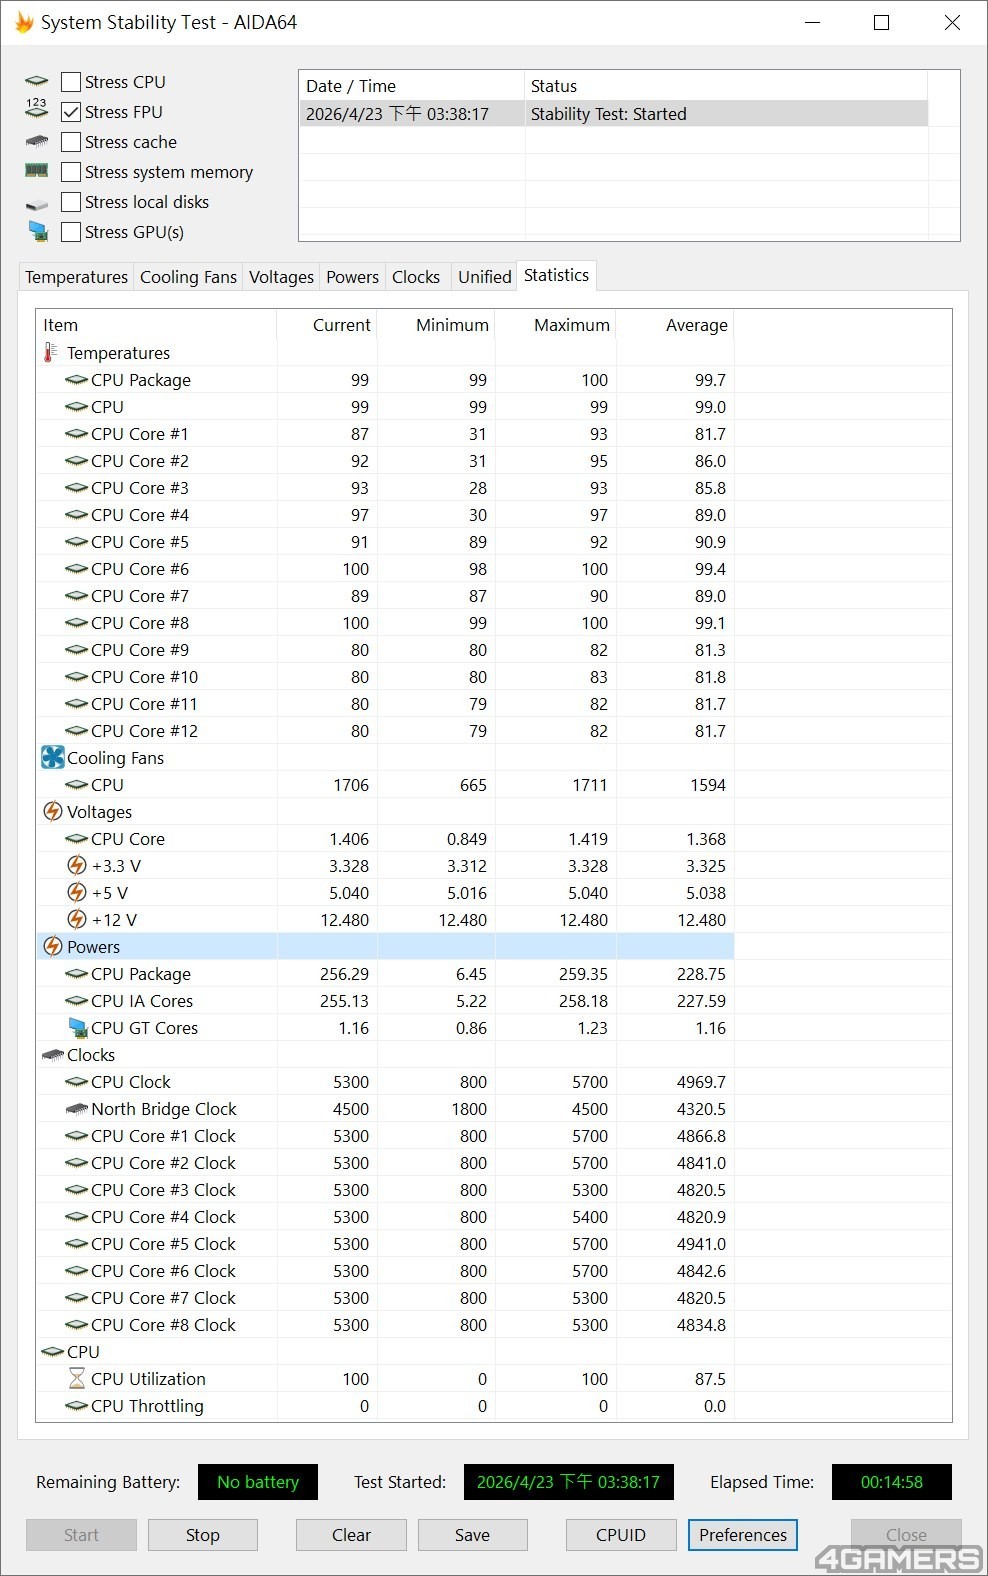
Task: Click the Elapsed Time display 00:14:58
Action: [x=892, y=1482]
